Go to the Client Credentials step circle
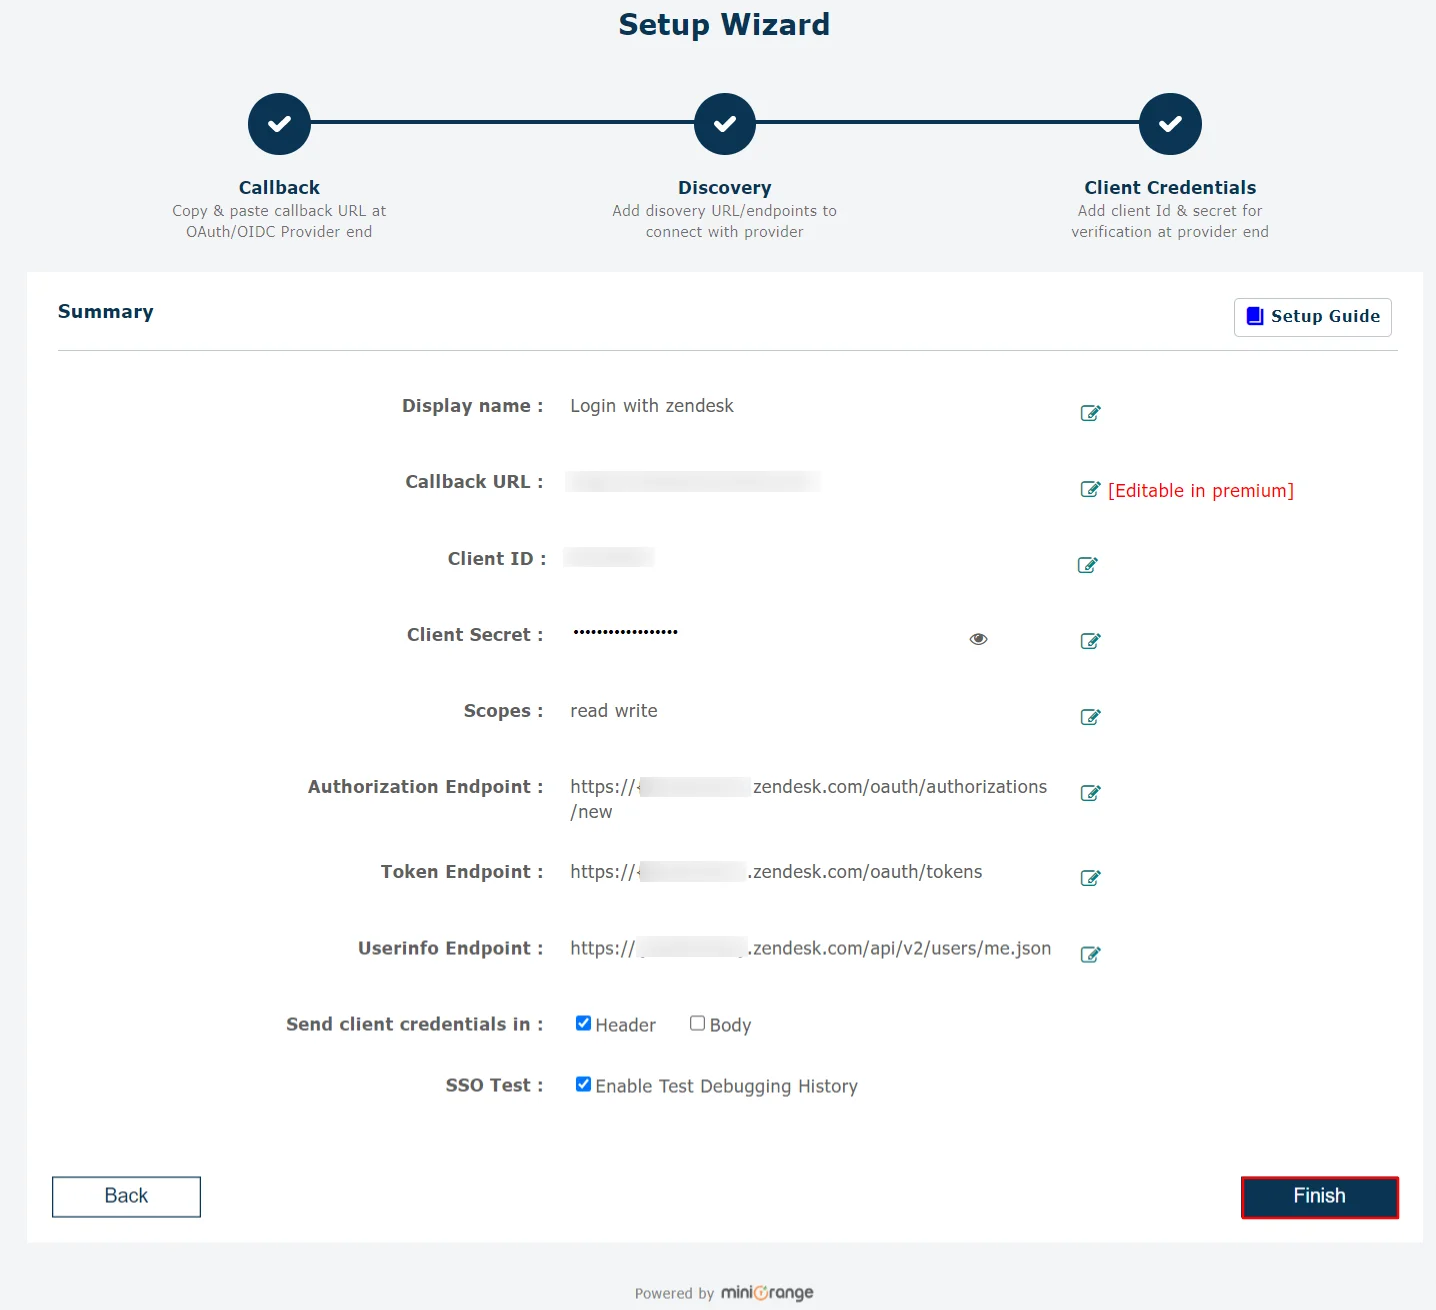This screenshot has width=1436, height=1310. [x=1170, y=124]
